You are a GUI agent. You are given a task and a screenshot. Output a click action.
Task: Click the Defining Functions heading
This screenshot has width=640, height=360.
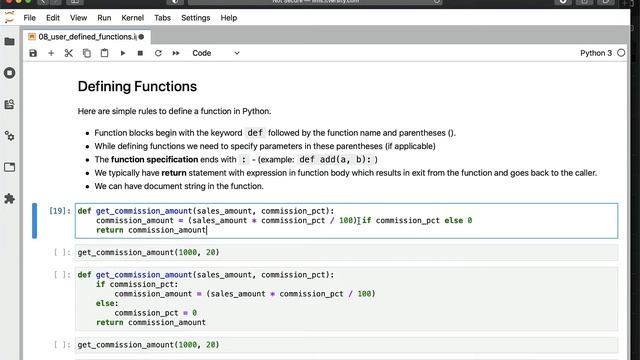pyautogui.click(x=137, y=87)
